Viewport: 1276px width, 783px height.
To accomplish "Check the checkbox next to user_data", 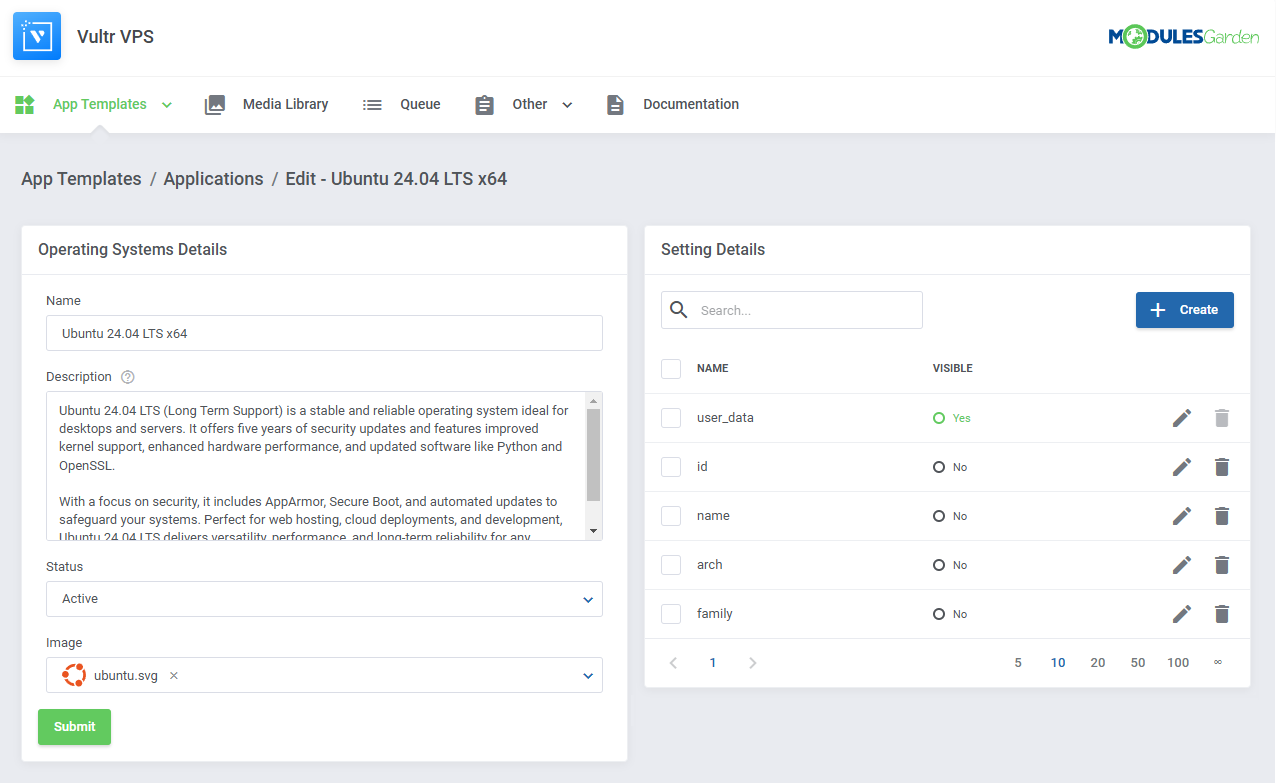I will tap(670, 417).
